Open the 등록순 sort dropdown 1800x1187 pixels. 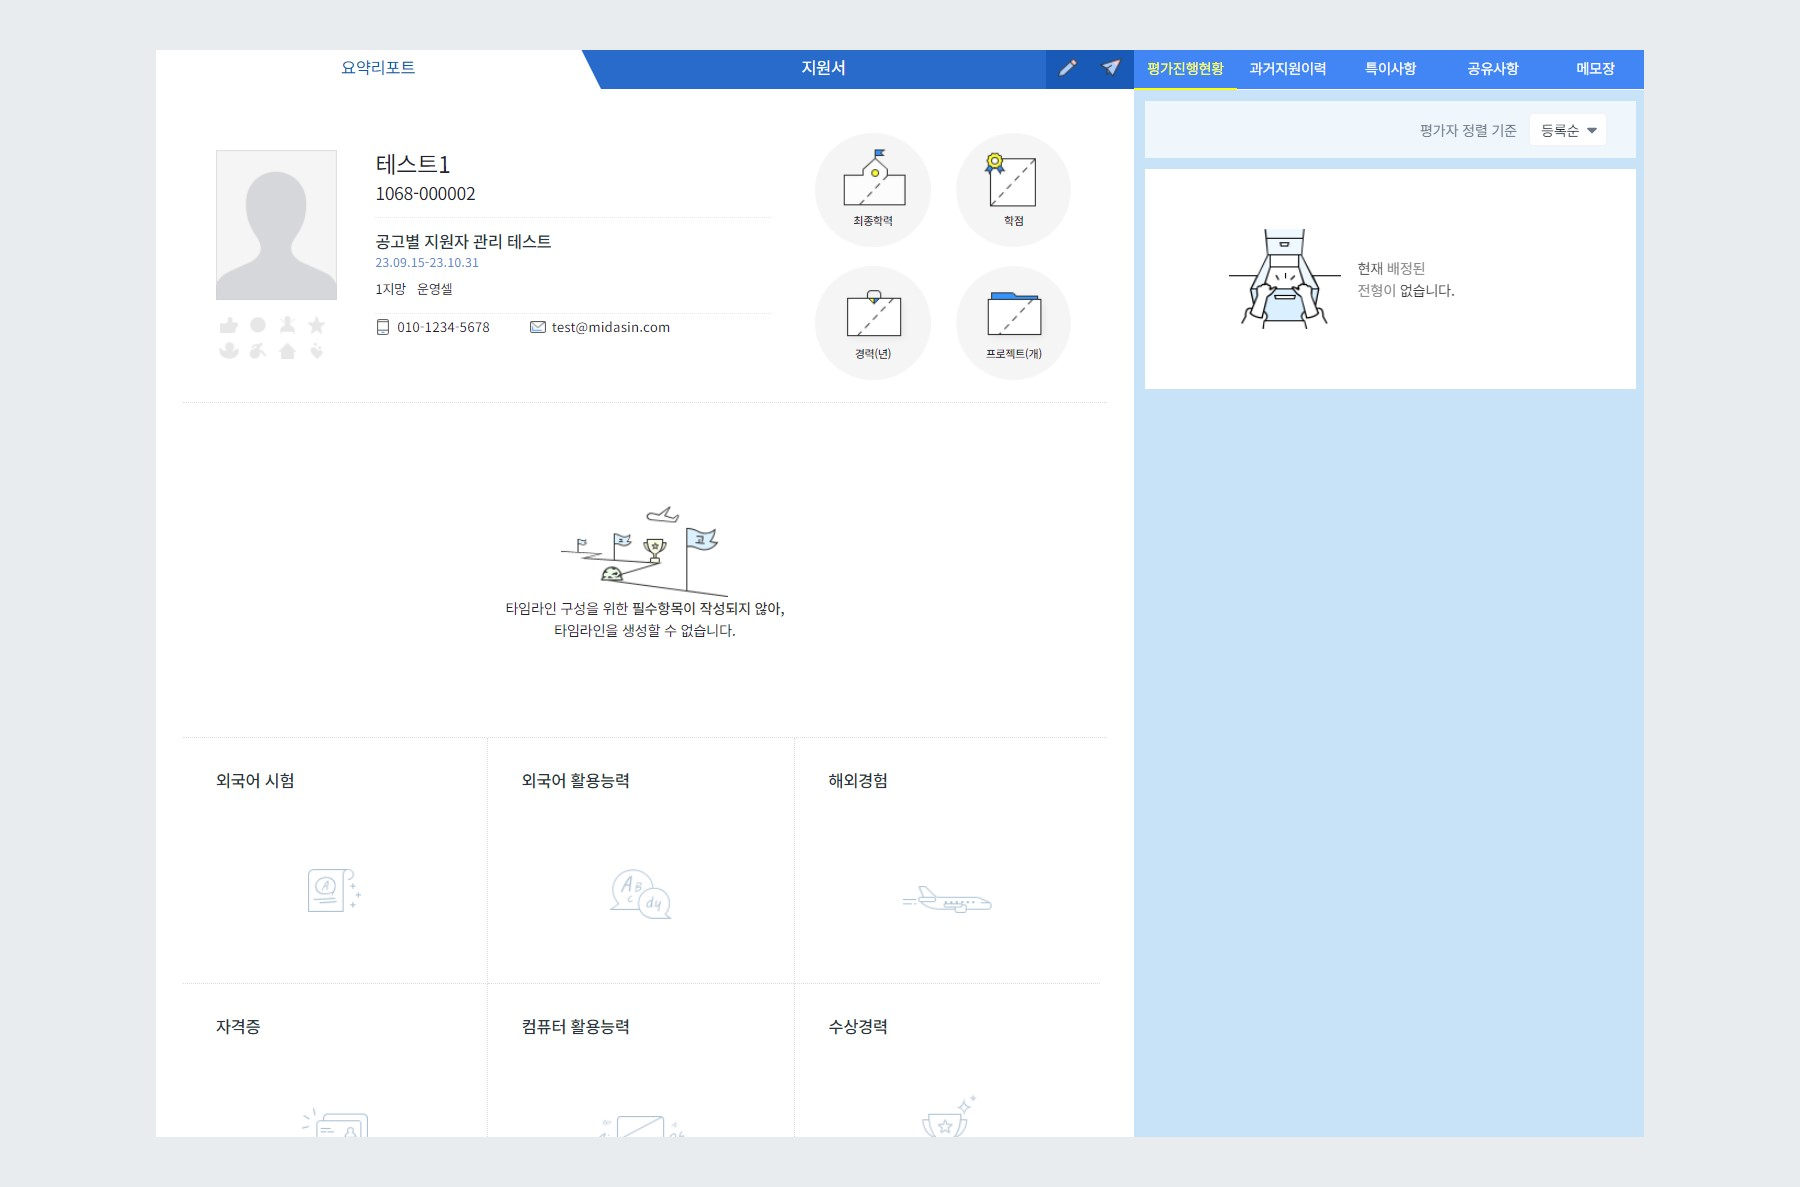[x=1567, y=130]
